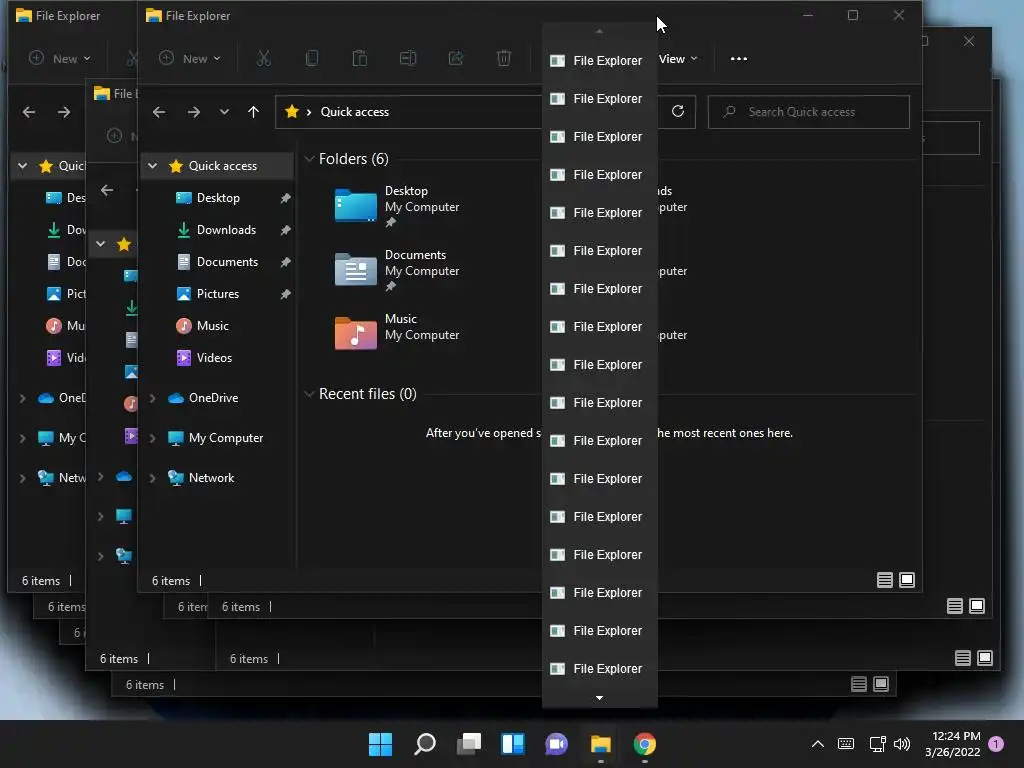Select Downloads in front window navigation pane

(227, 230)
